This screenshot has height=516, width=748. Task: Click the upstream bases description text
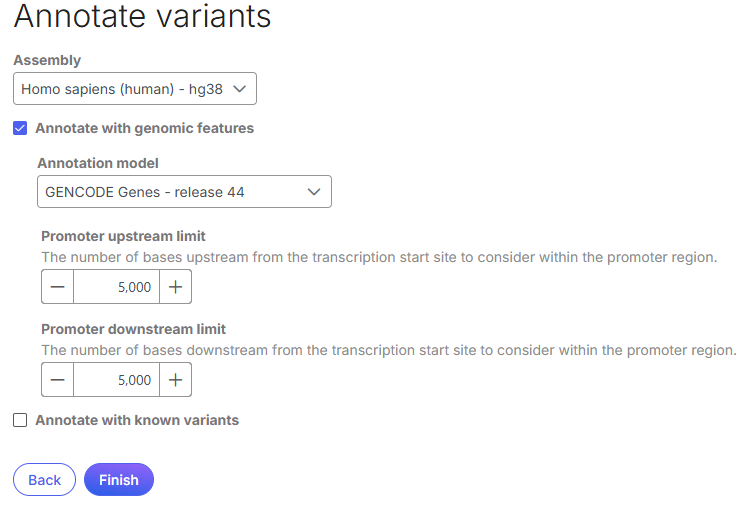point(379,257)
